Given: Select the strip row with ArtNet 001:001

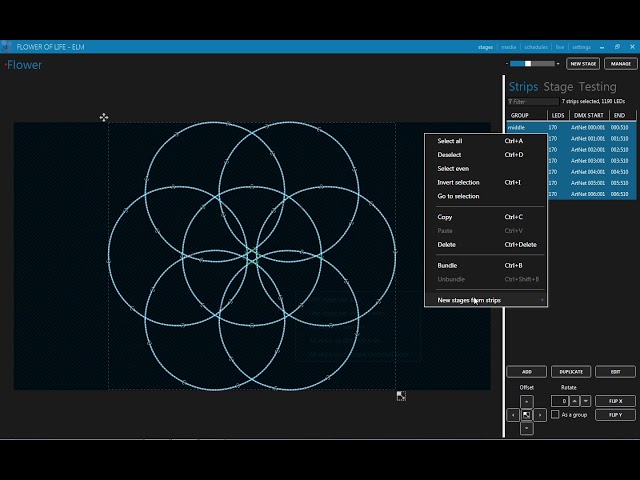Looking at the screenshot, I should coord(592,139).
